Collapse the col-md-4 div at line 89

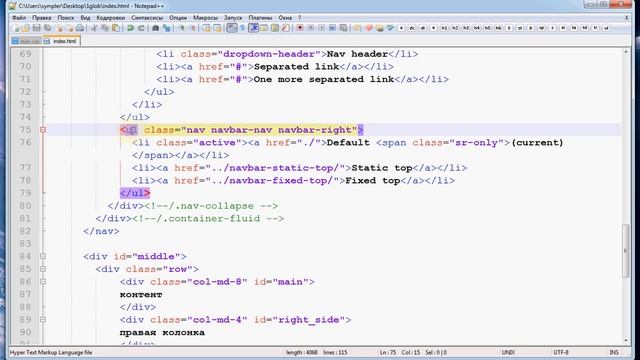pyautogui.click(x=43, y=320)
